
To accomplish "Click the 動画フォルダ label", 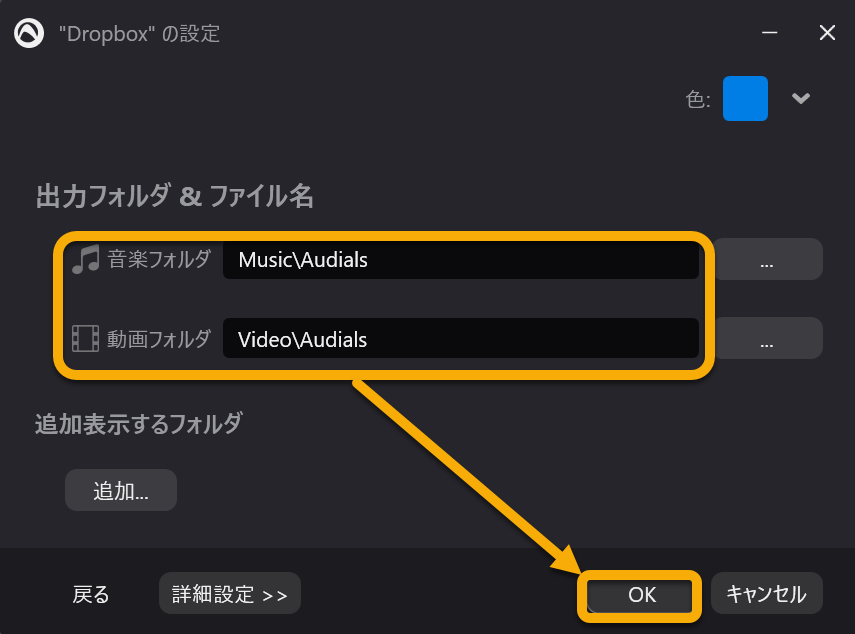I will (159, 339).
